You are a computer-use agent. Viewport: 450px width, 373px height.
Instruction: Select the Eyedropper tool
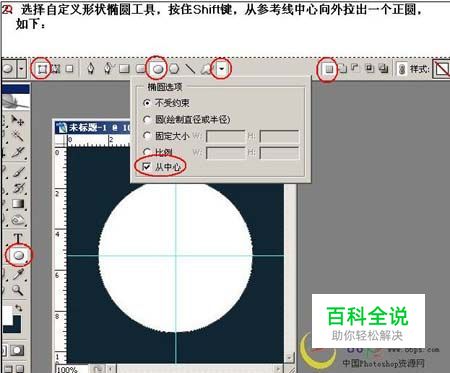[x=18, y=274]
